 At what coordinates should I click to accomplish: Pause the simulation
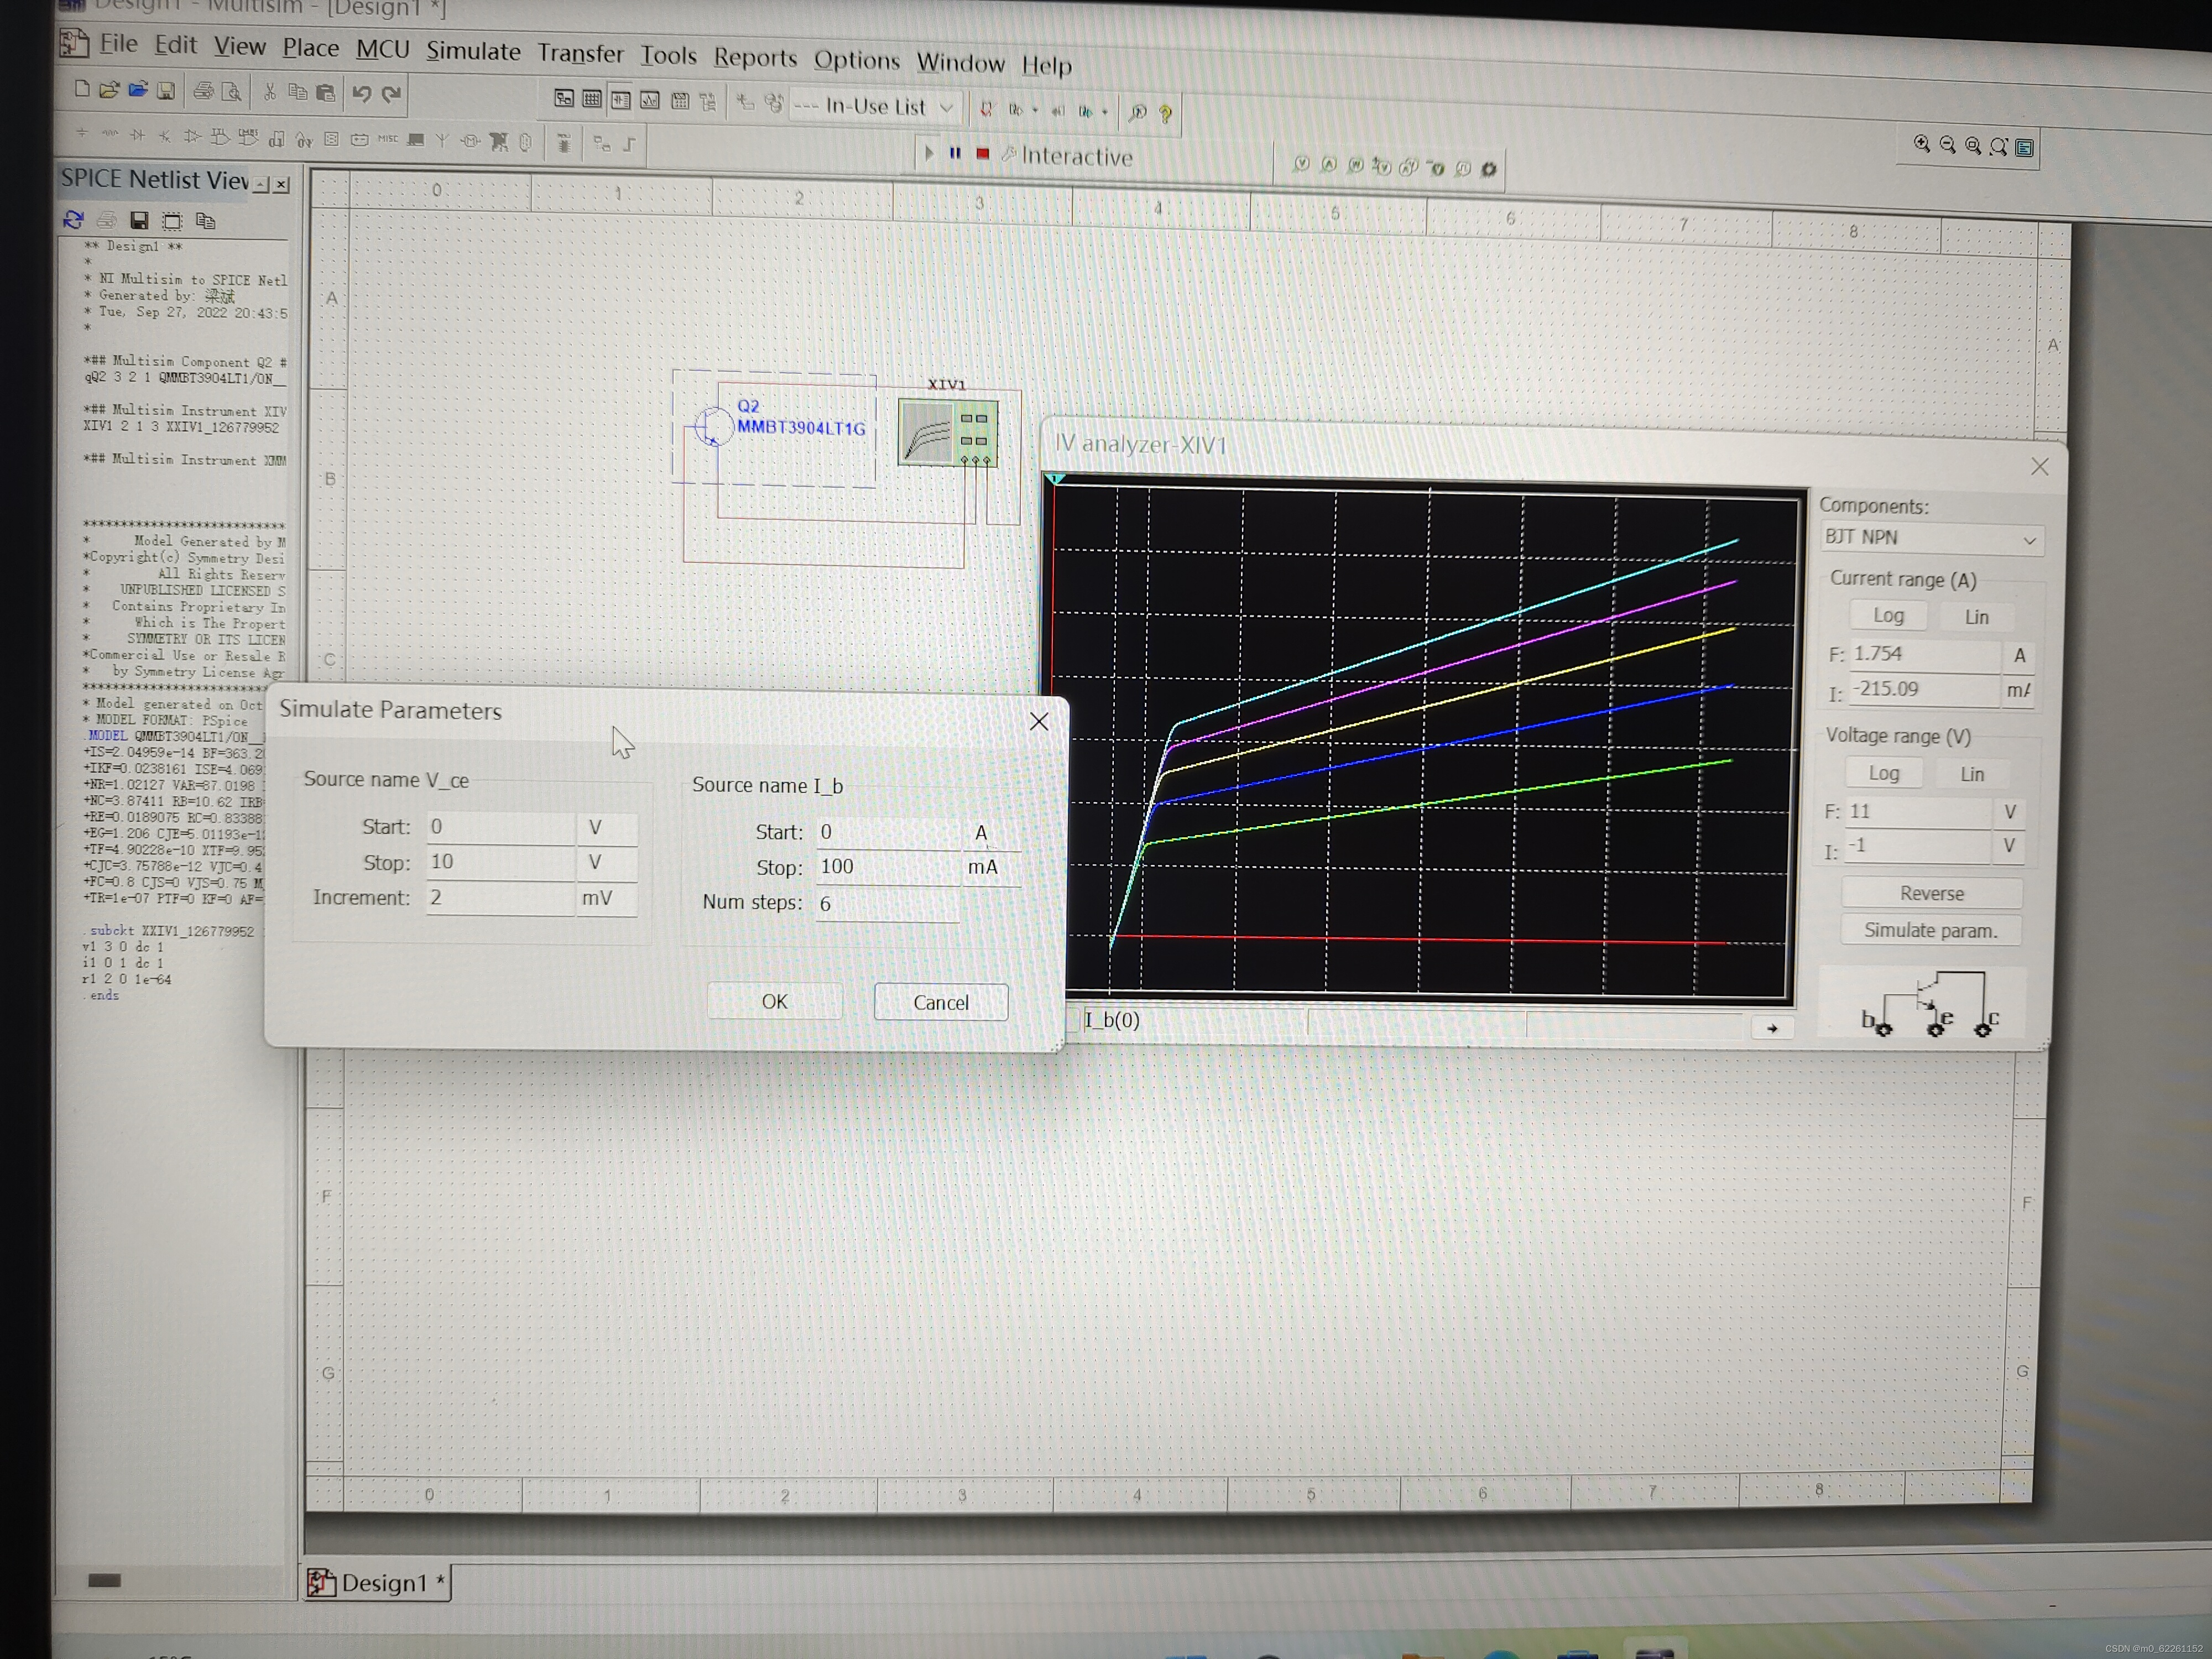click(x=955, y=153)
